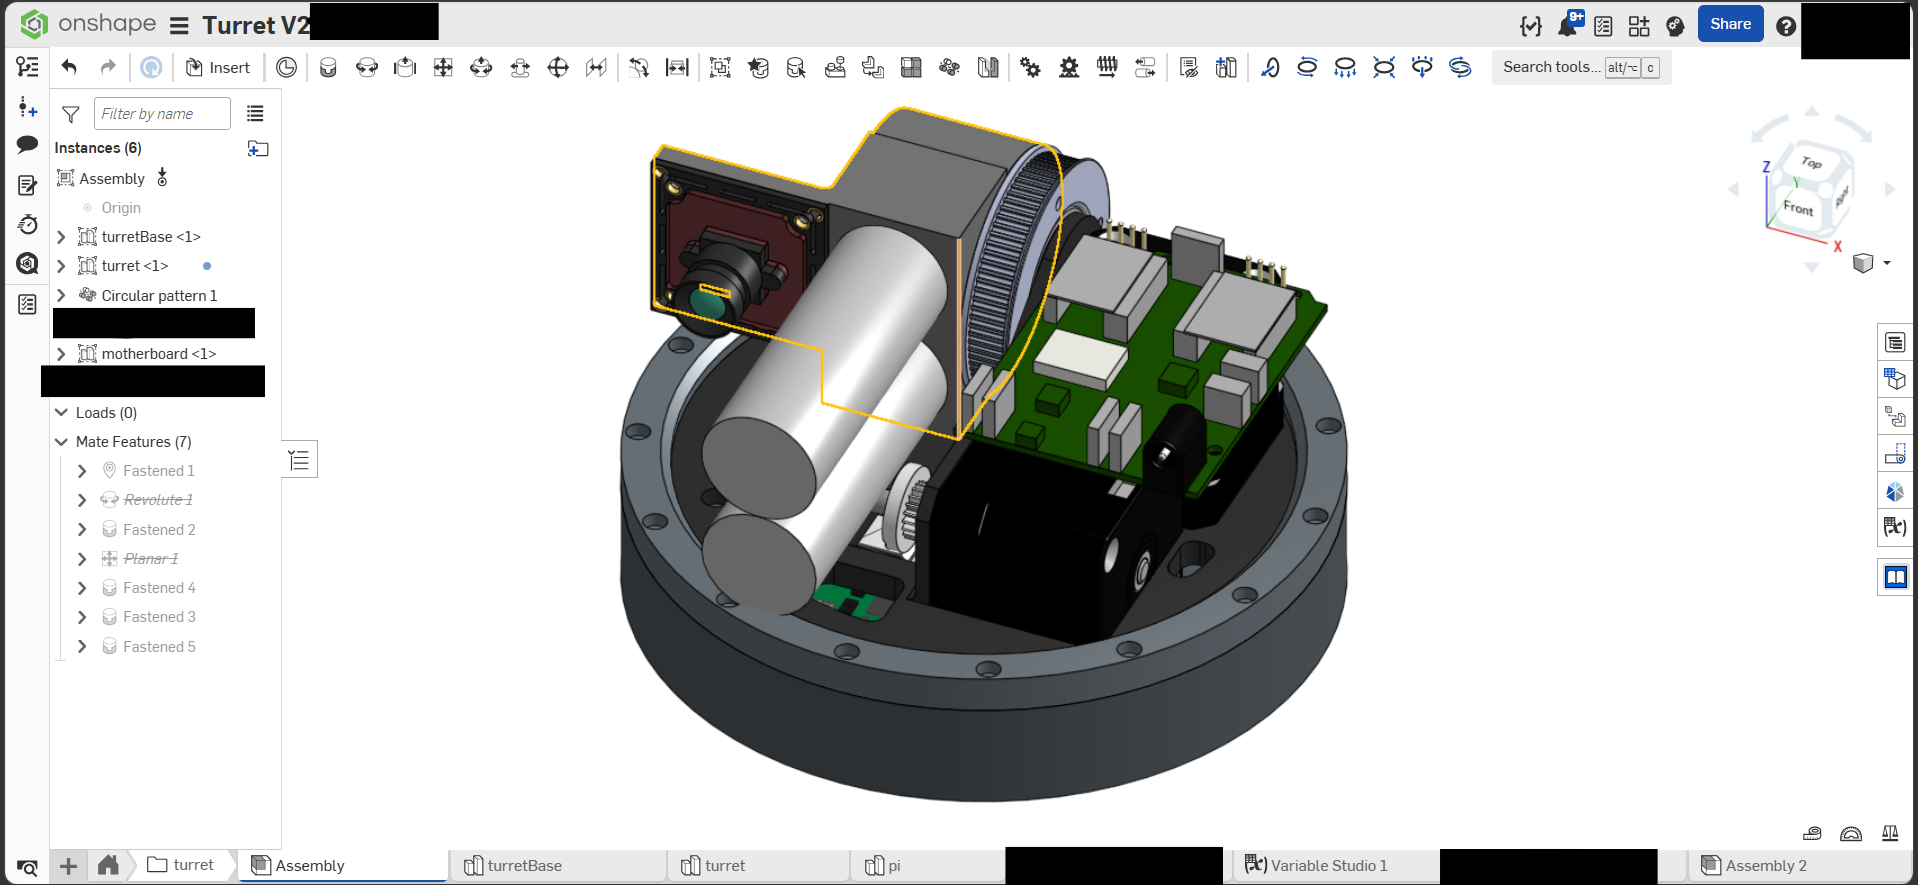The width and height of the screenshot is (1918, 885).
Task: Open the notifications bell
Action: click(1569, 24)
